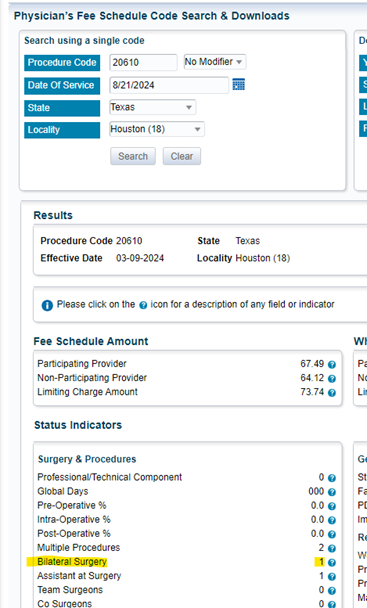Image resolution: width=367 pixels, height=608 pixels.
Task: Click help icon for Assistant at Surgery
Action: coord(332,577)
